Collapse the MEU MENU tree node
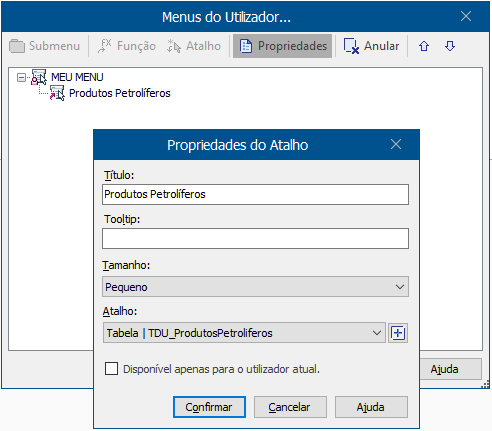492x431 pixels. click(21, 77)
